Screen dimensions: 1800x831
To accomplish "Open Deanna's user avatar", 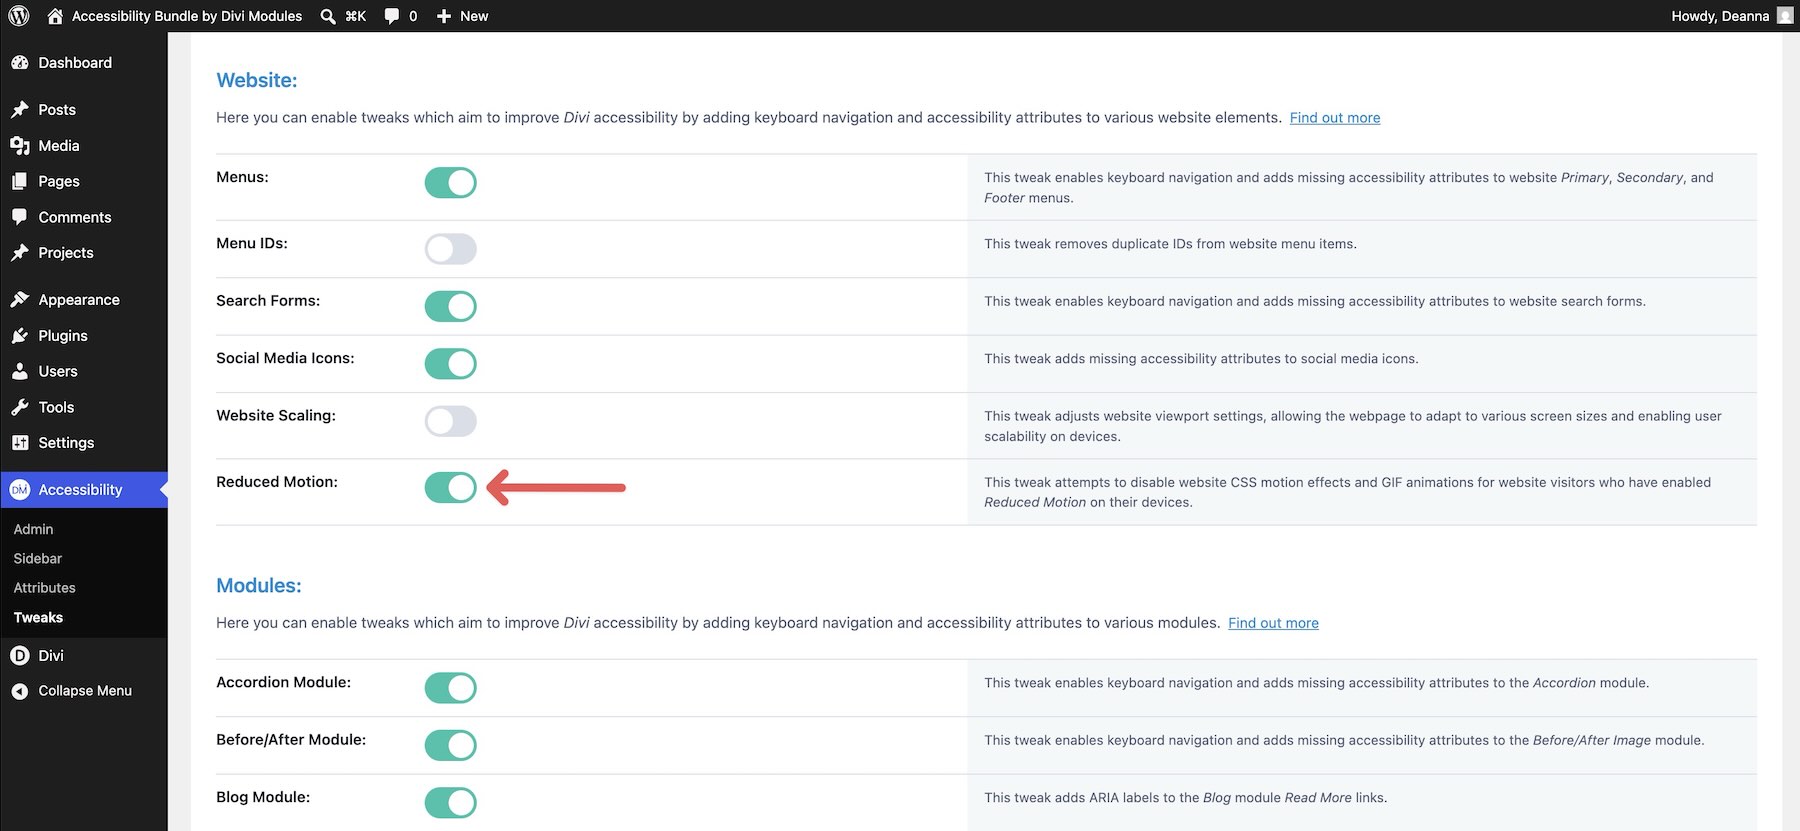I will click(x=1785, y=16).
